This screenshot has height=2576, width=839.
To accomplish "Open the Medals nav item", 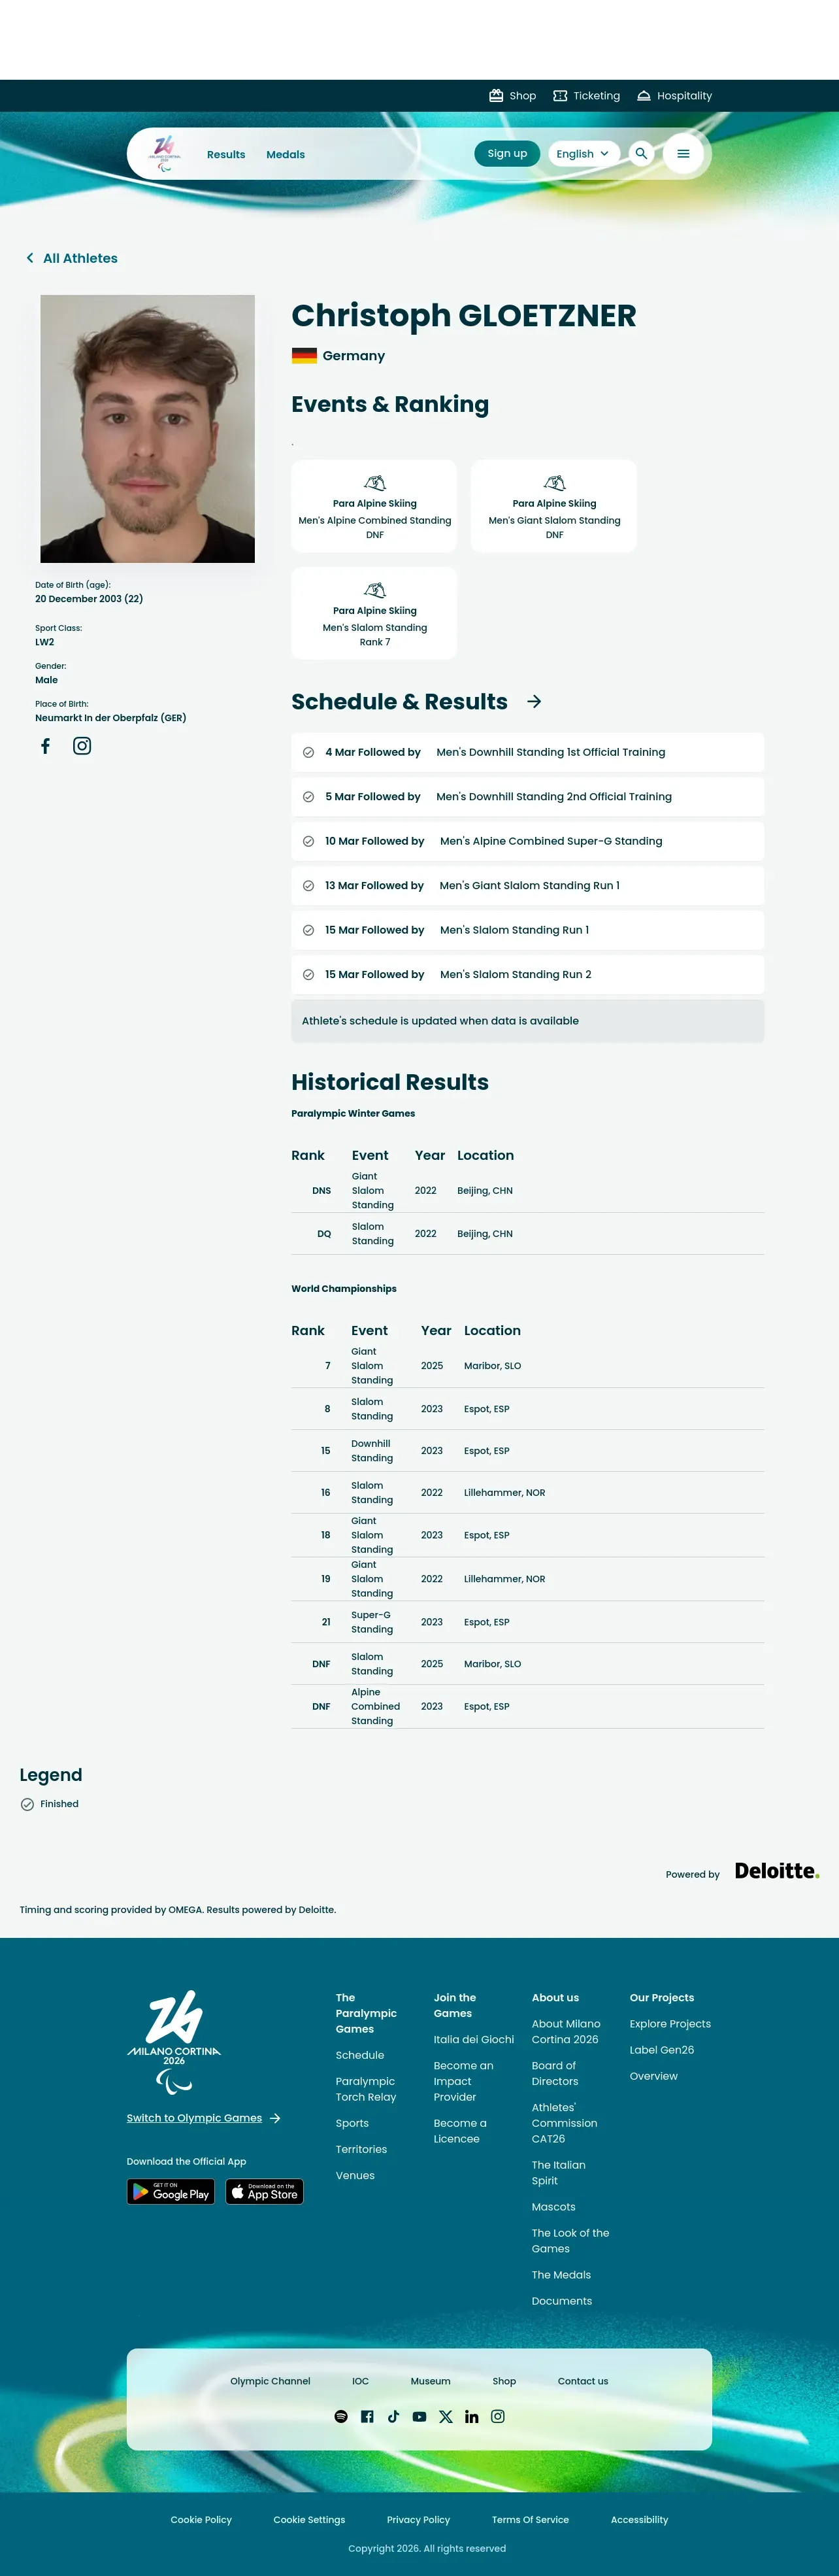I will [x=285, y=154].
